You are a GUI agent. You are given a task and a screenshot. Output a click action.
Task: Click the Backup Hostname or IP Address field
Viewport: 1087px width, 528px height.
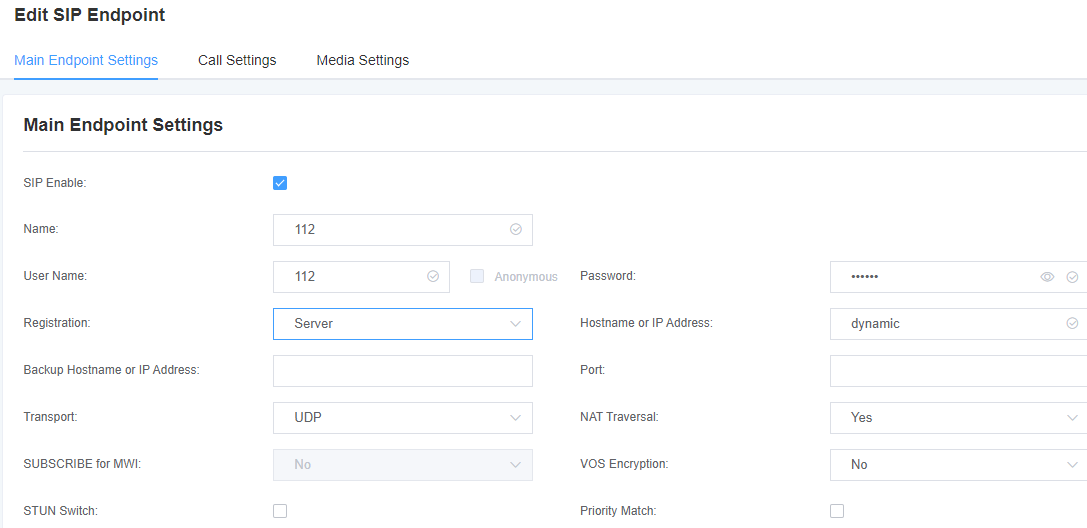tap(403, 371)
